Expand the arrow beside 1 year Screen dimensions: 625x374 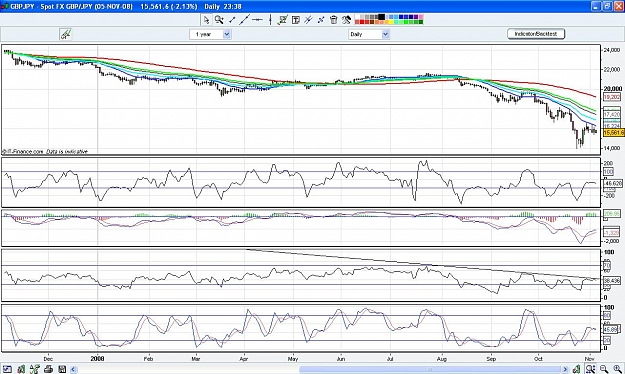click(226, 34)
